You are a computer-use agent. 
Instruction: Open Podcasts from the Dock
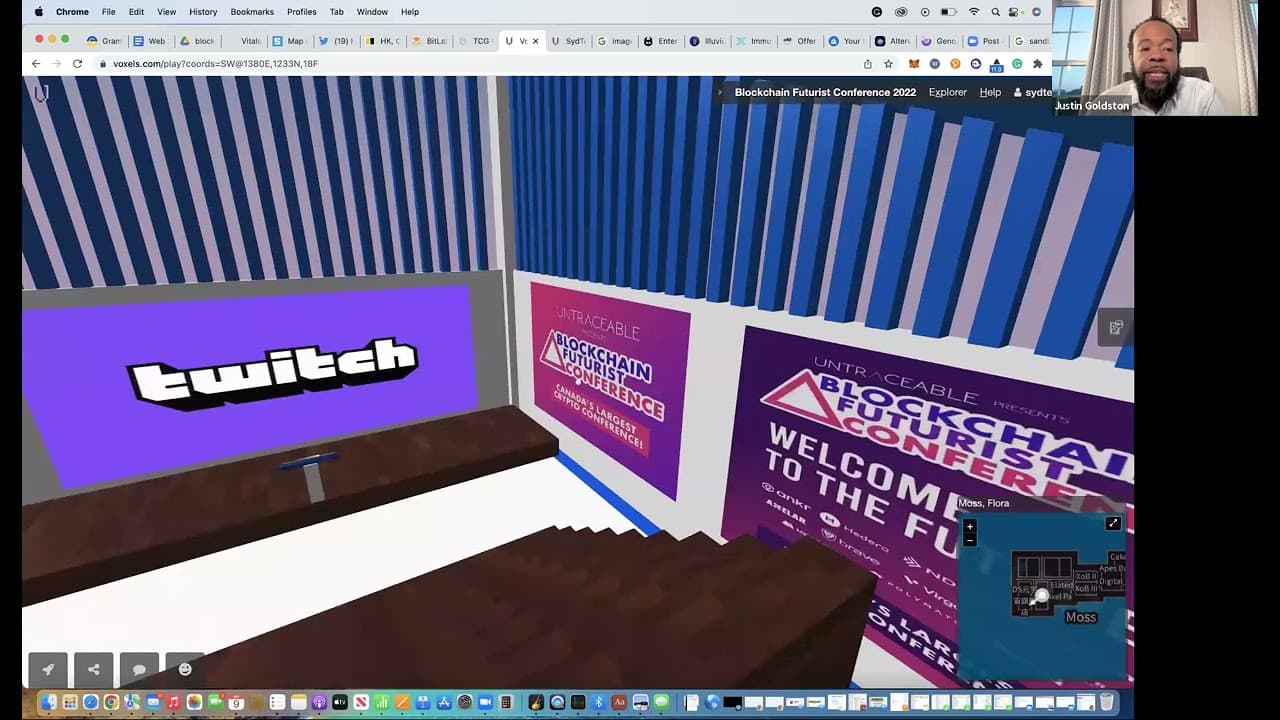pyautogui.click(x=320, y=702)
